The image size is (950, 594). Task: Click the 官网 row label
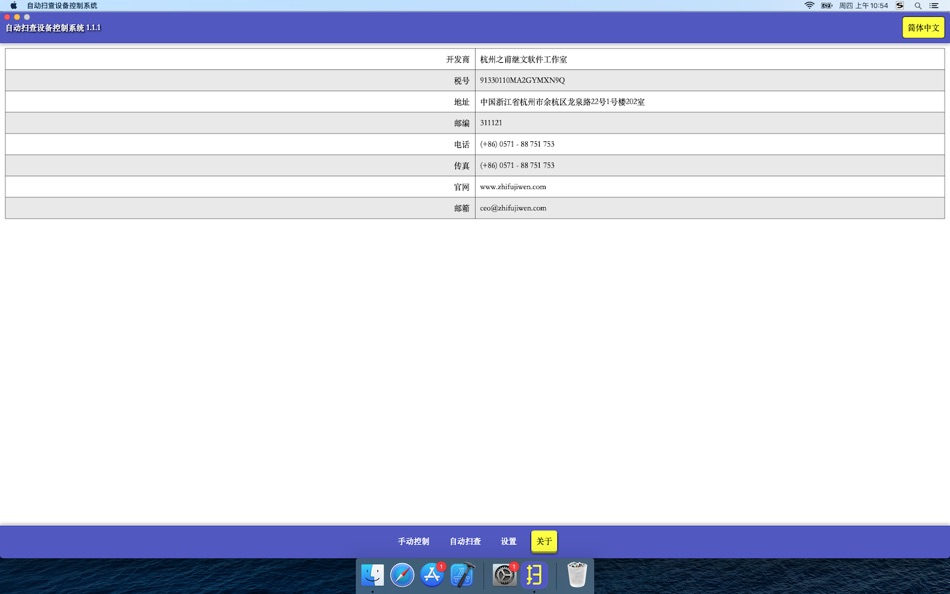[462, 187]
